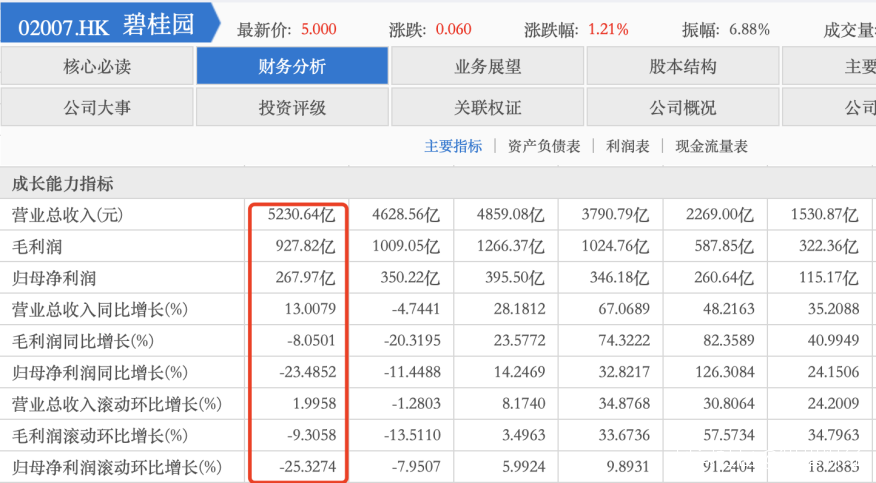
Task: Select the 主要指标 sub-link
Action: point(453,146)
